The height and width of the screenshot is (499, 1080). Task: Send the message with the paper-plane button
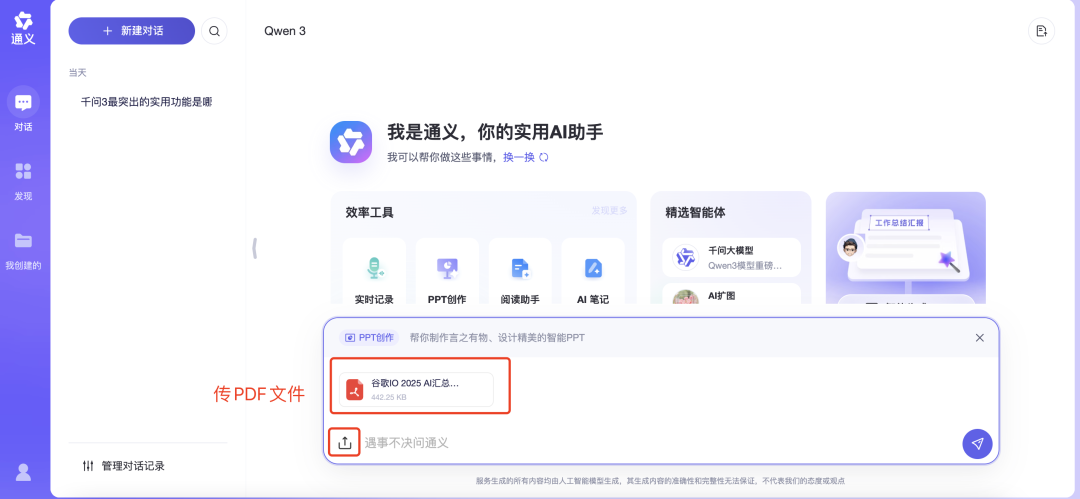pyautogui.click(x=977, y=444)
